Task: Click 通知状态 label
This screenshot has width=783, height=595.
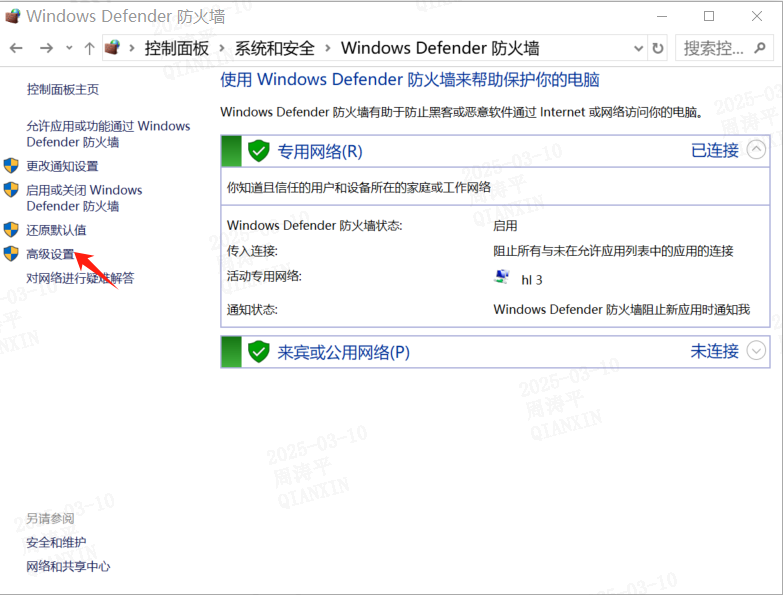Action: pyautogui.click(x=252, y=309)
